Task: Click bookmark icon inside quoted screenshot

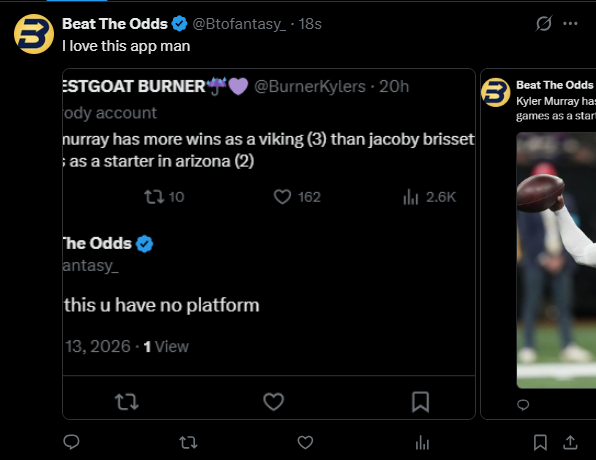Action: tap(420, 402)
